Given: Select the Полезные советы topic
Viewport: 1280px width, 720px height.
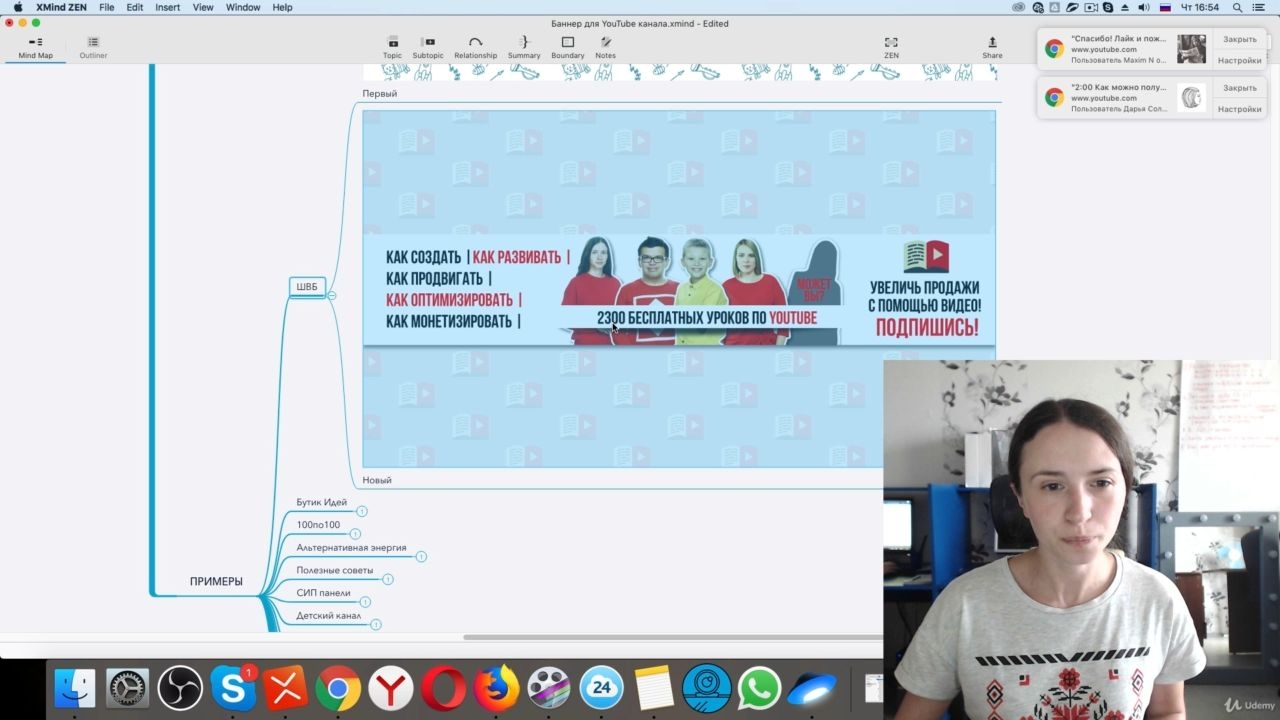Looking at the screenshot, I should point(335,570).
